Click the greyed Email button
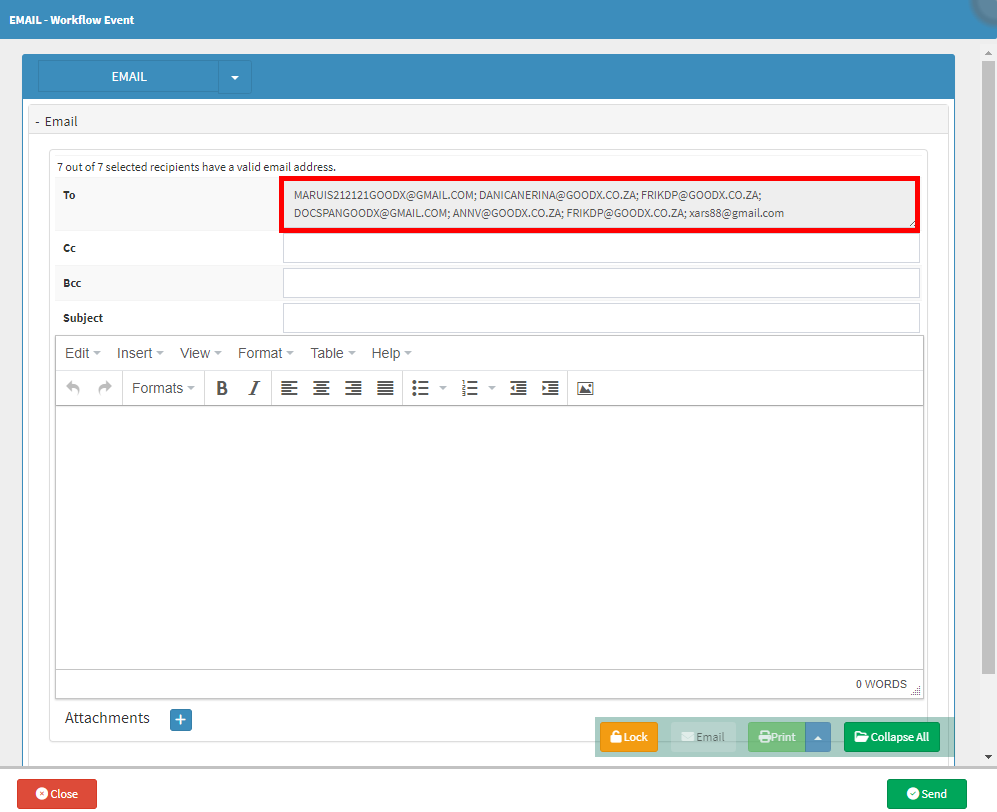This screenshot has width=997, height=812. pos(703,737)
